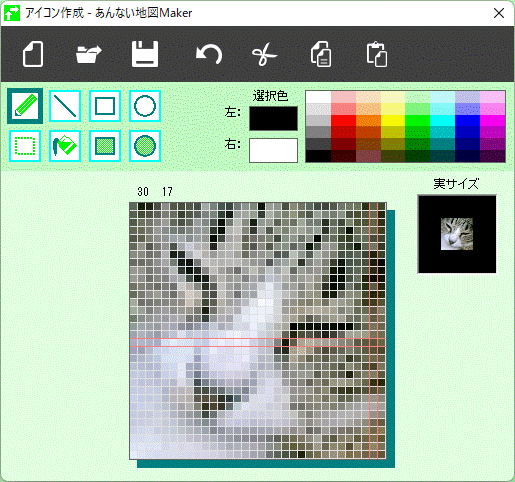Viewport: 515px width, 482px height.
Task: Pick pure red from the color palette
Action: (x=343, y=121)
